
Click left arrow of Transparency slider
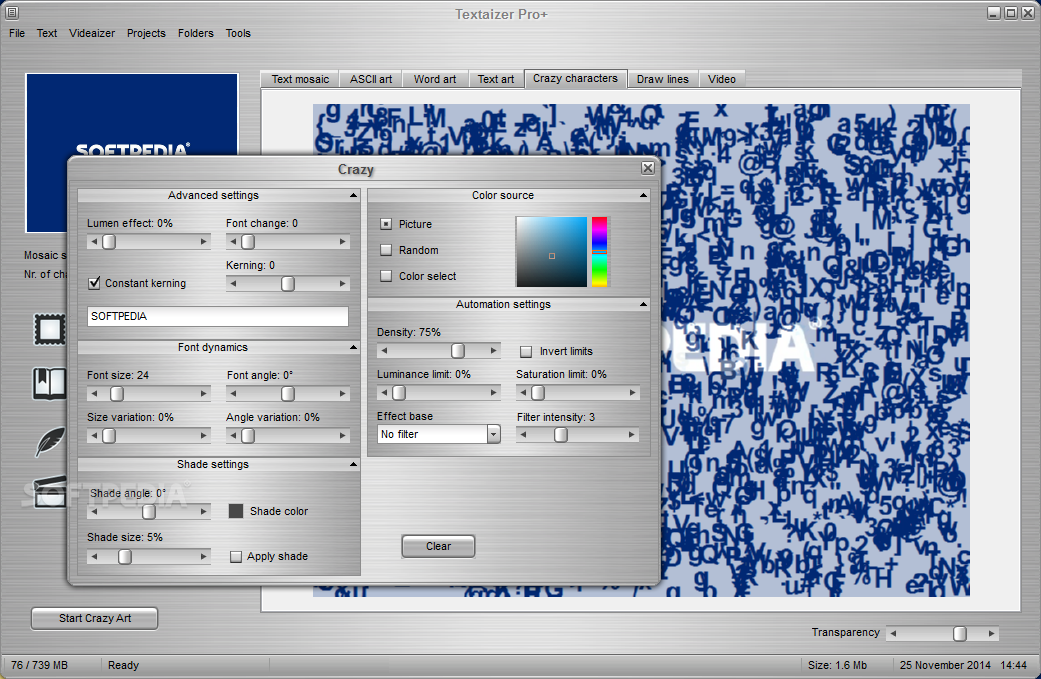(894, 634)
